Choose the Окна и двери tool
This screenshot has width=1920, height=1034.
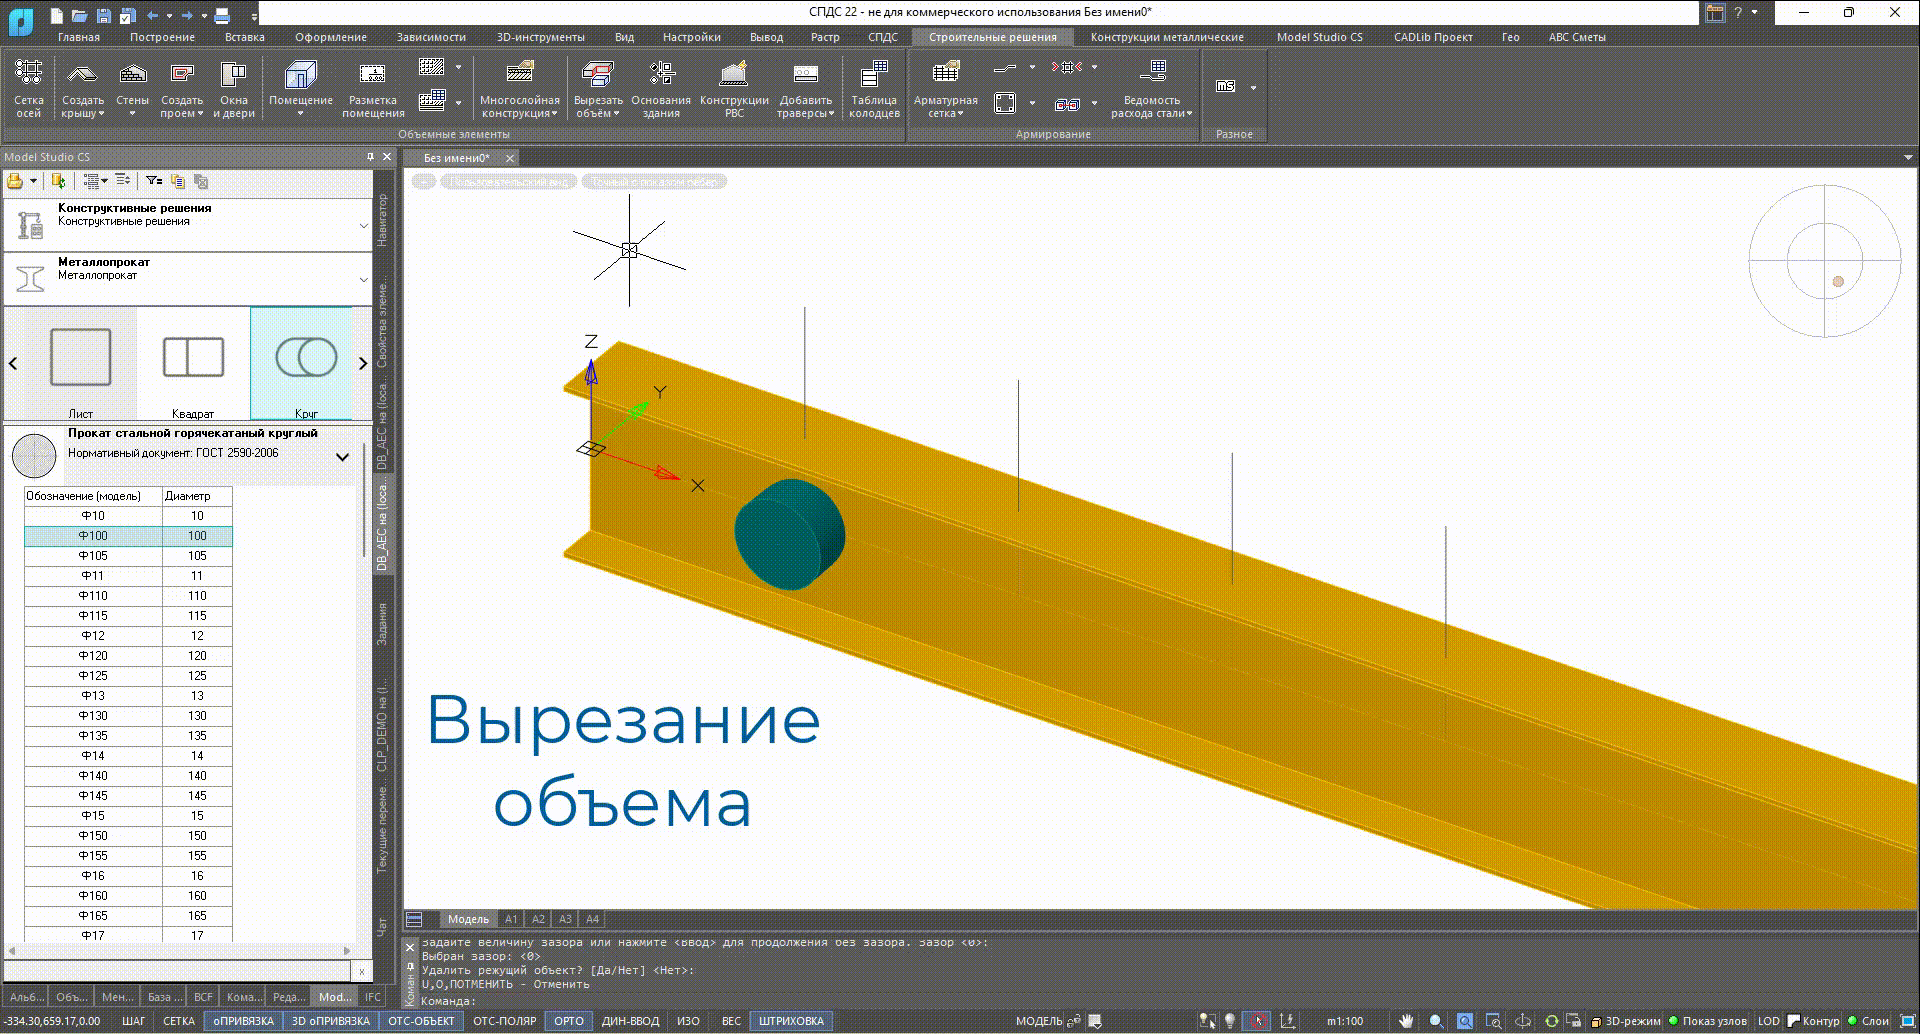(233, 88)
